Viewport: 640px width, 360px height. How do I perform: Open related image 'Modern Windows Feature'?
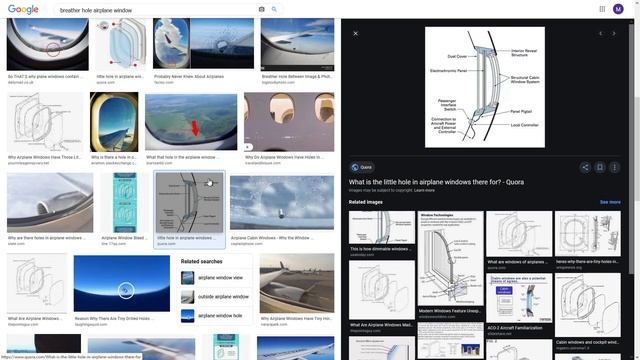point(451,258)
